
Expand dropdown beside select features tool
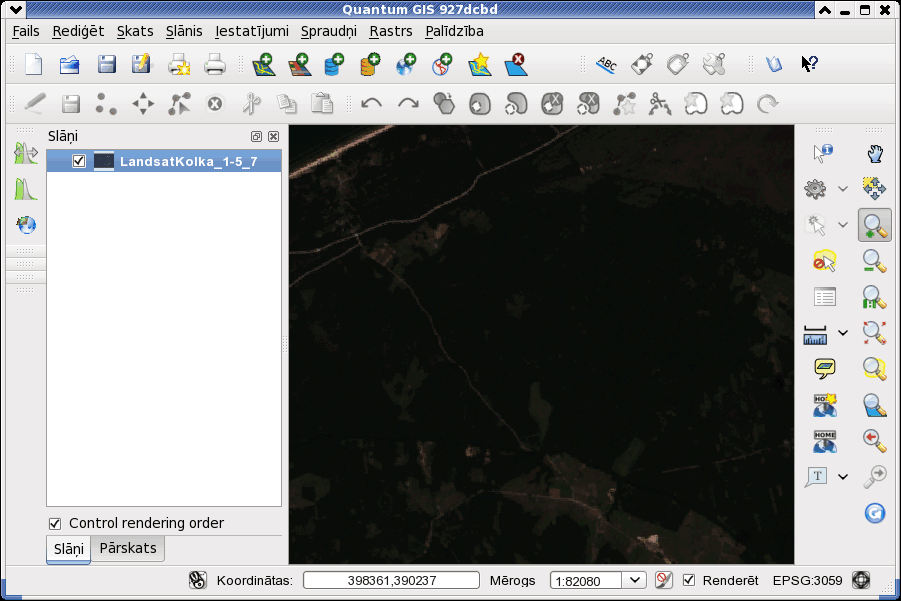pos(843,225)
